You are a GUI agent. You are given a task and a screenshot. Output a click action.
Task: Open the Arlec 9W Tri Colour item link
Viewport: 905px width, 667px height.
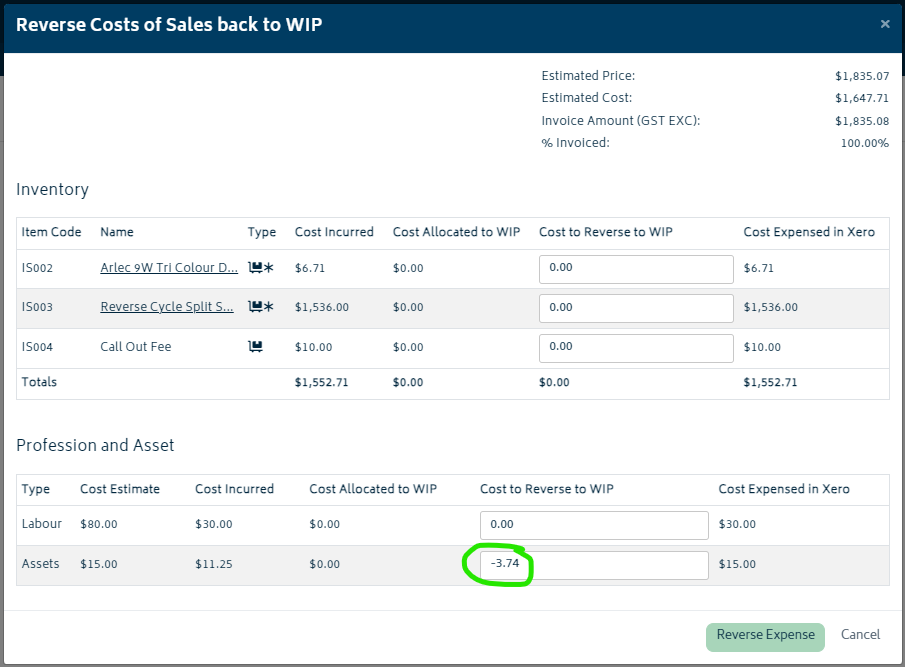[x=169, y=268]
